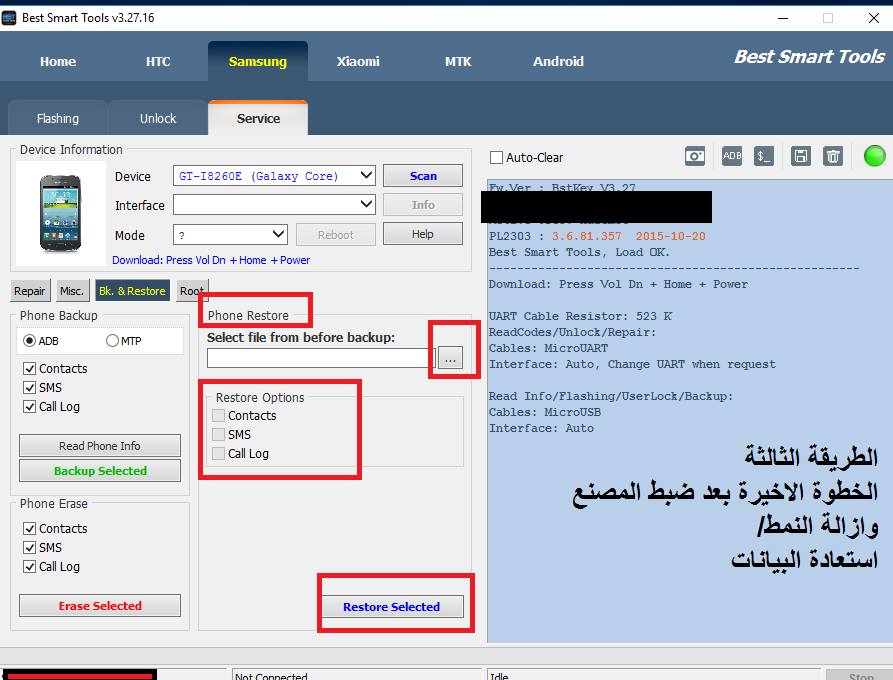Screen dimensions: 893x680
Task: Switch to the HTC tab
Action: [x=158, y=62]
